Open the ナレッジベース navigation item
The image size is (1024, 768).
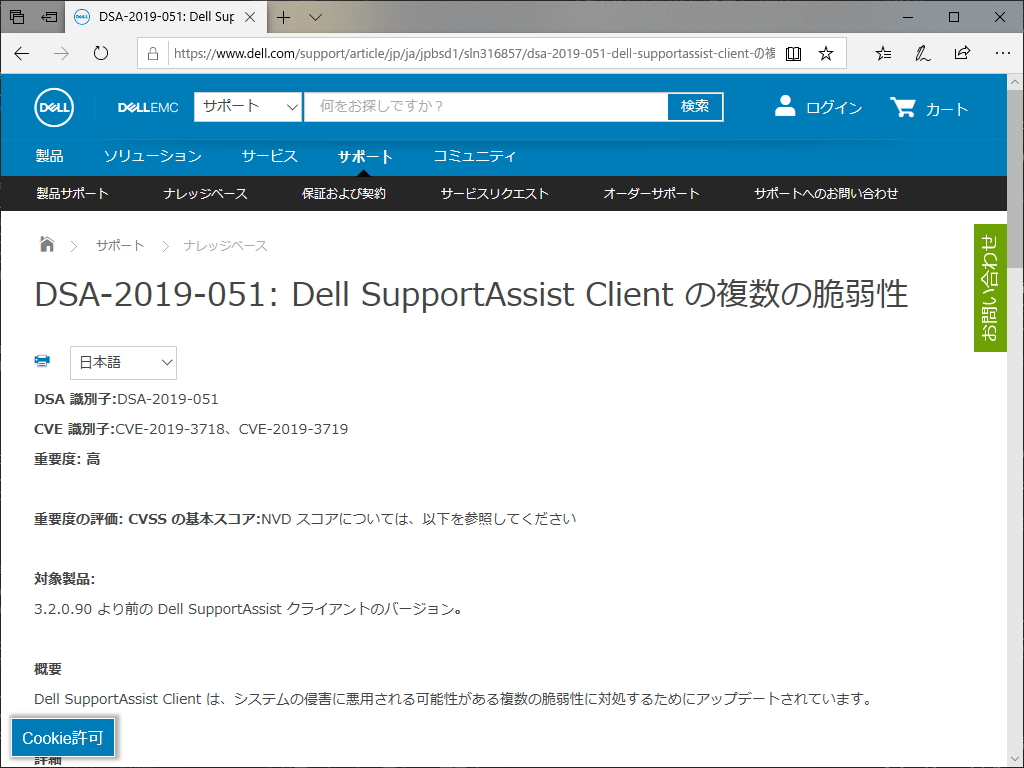coord(204,194)
